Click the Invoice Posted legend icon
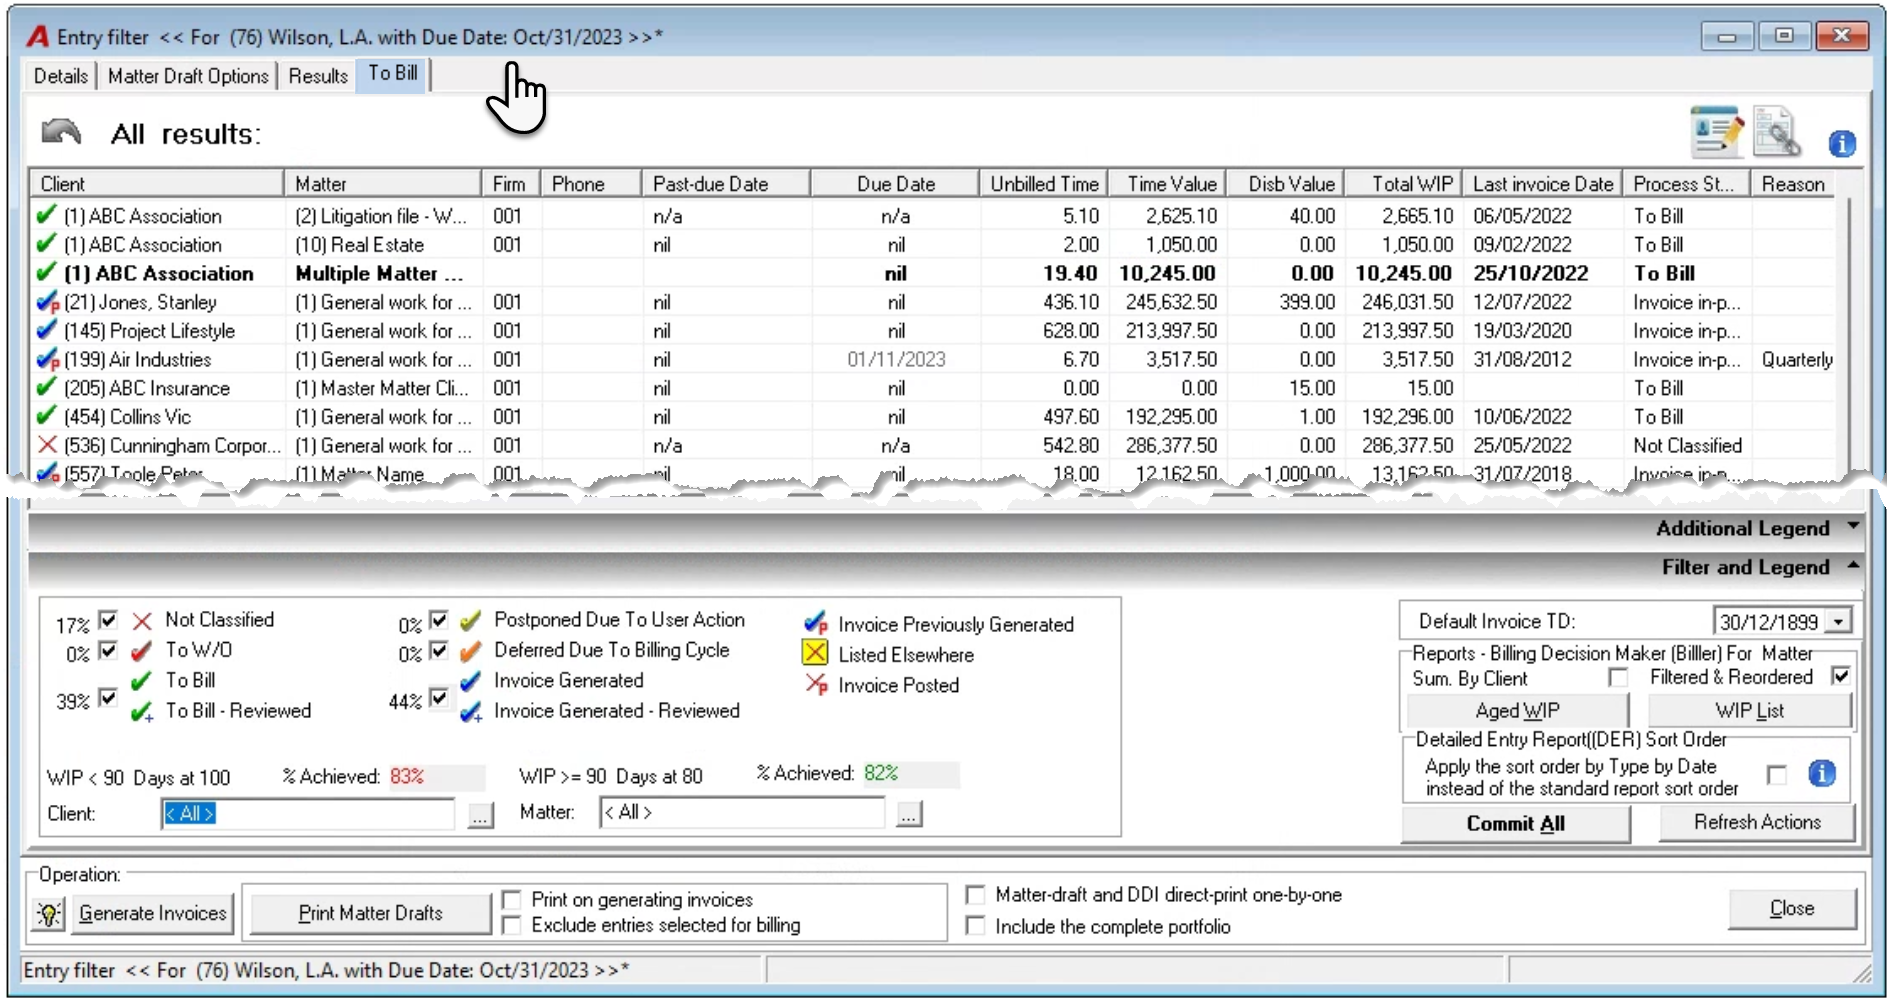The image size is (1887, 1000). tap(816, 685)
